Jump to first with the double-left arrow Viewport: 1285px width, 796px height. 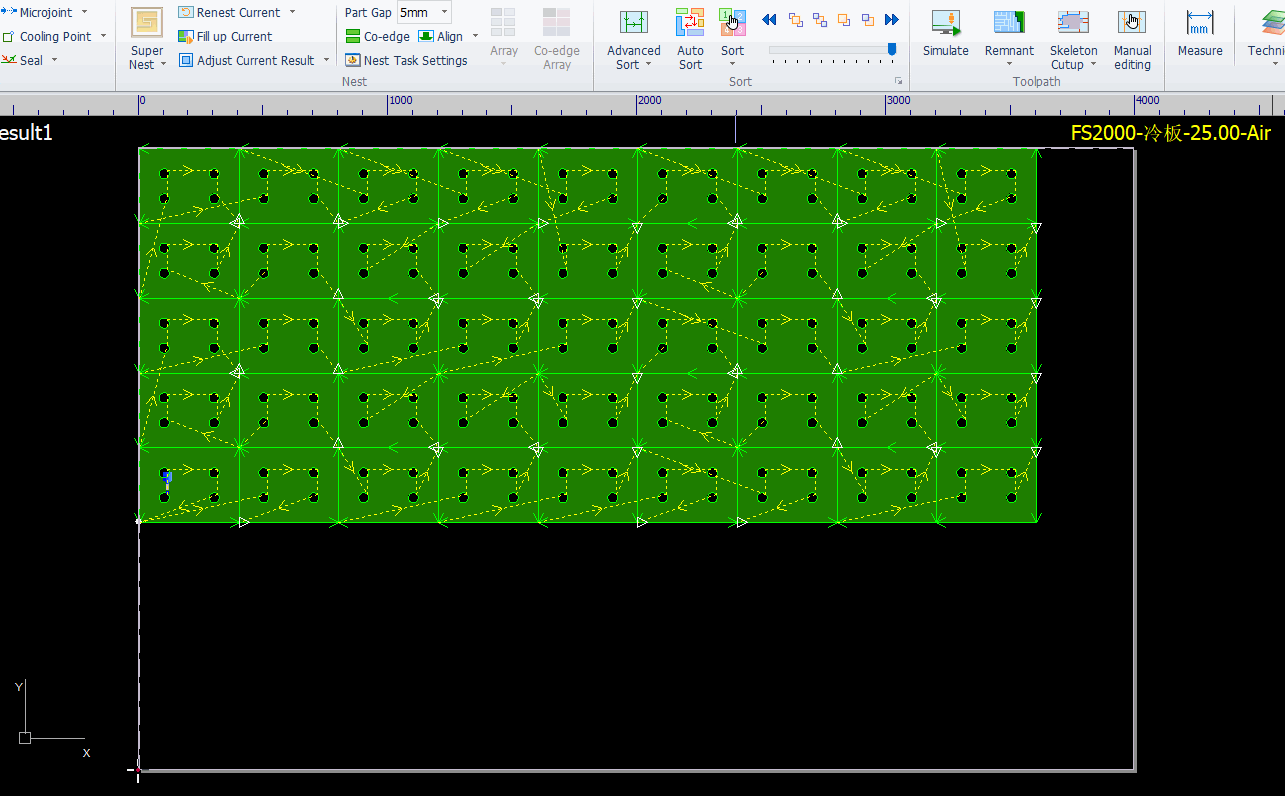pos(769,20)
